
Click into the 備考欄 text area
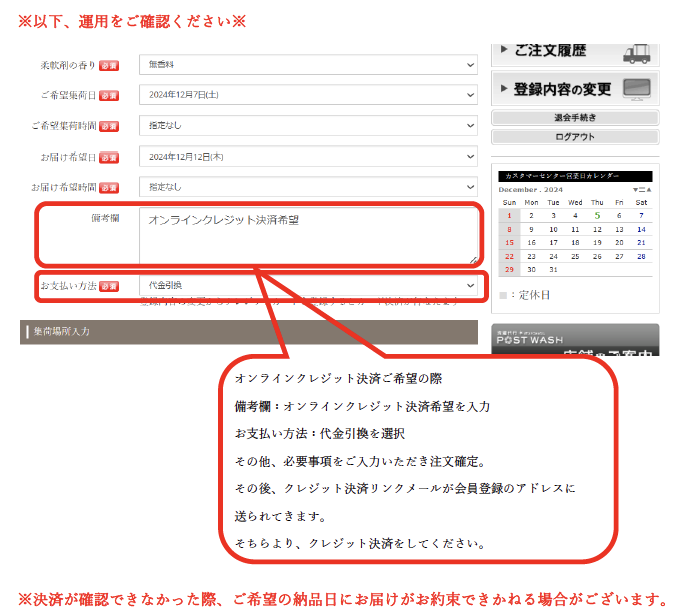(308, 235)
